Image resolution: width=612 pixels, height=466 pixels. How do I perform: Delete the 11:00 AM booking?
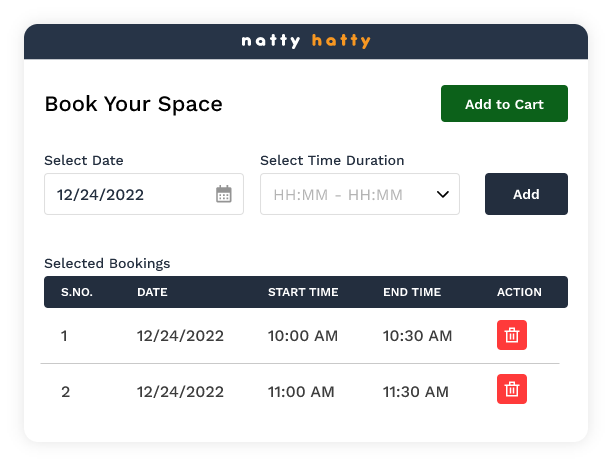(512, 389)
